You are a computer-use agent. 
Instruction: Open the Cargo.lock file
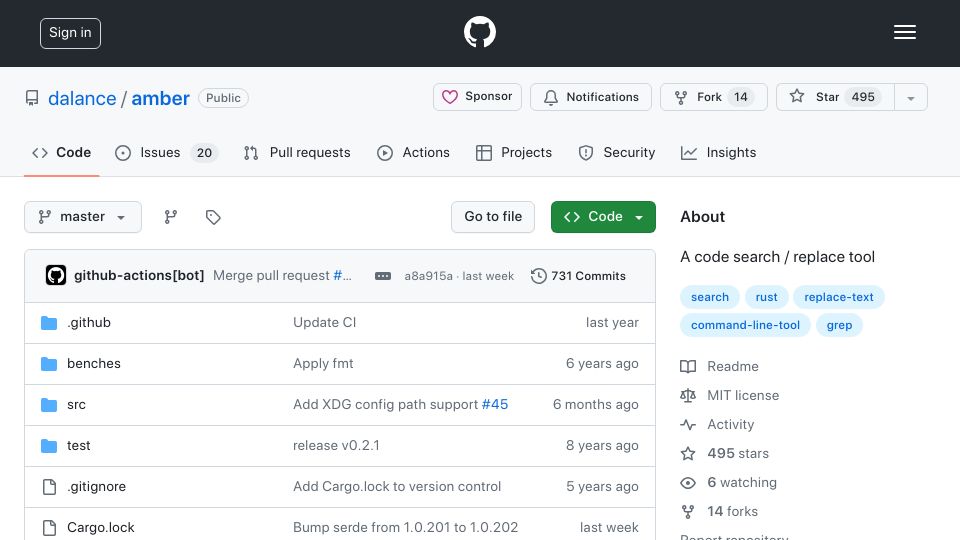point(100,528)
